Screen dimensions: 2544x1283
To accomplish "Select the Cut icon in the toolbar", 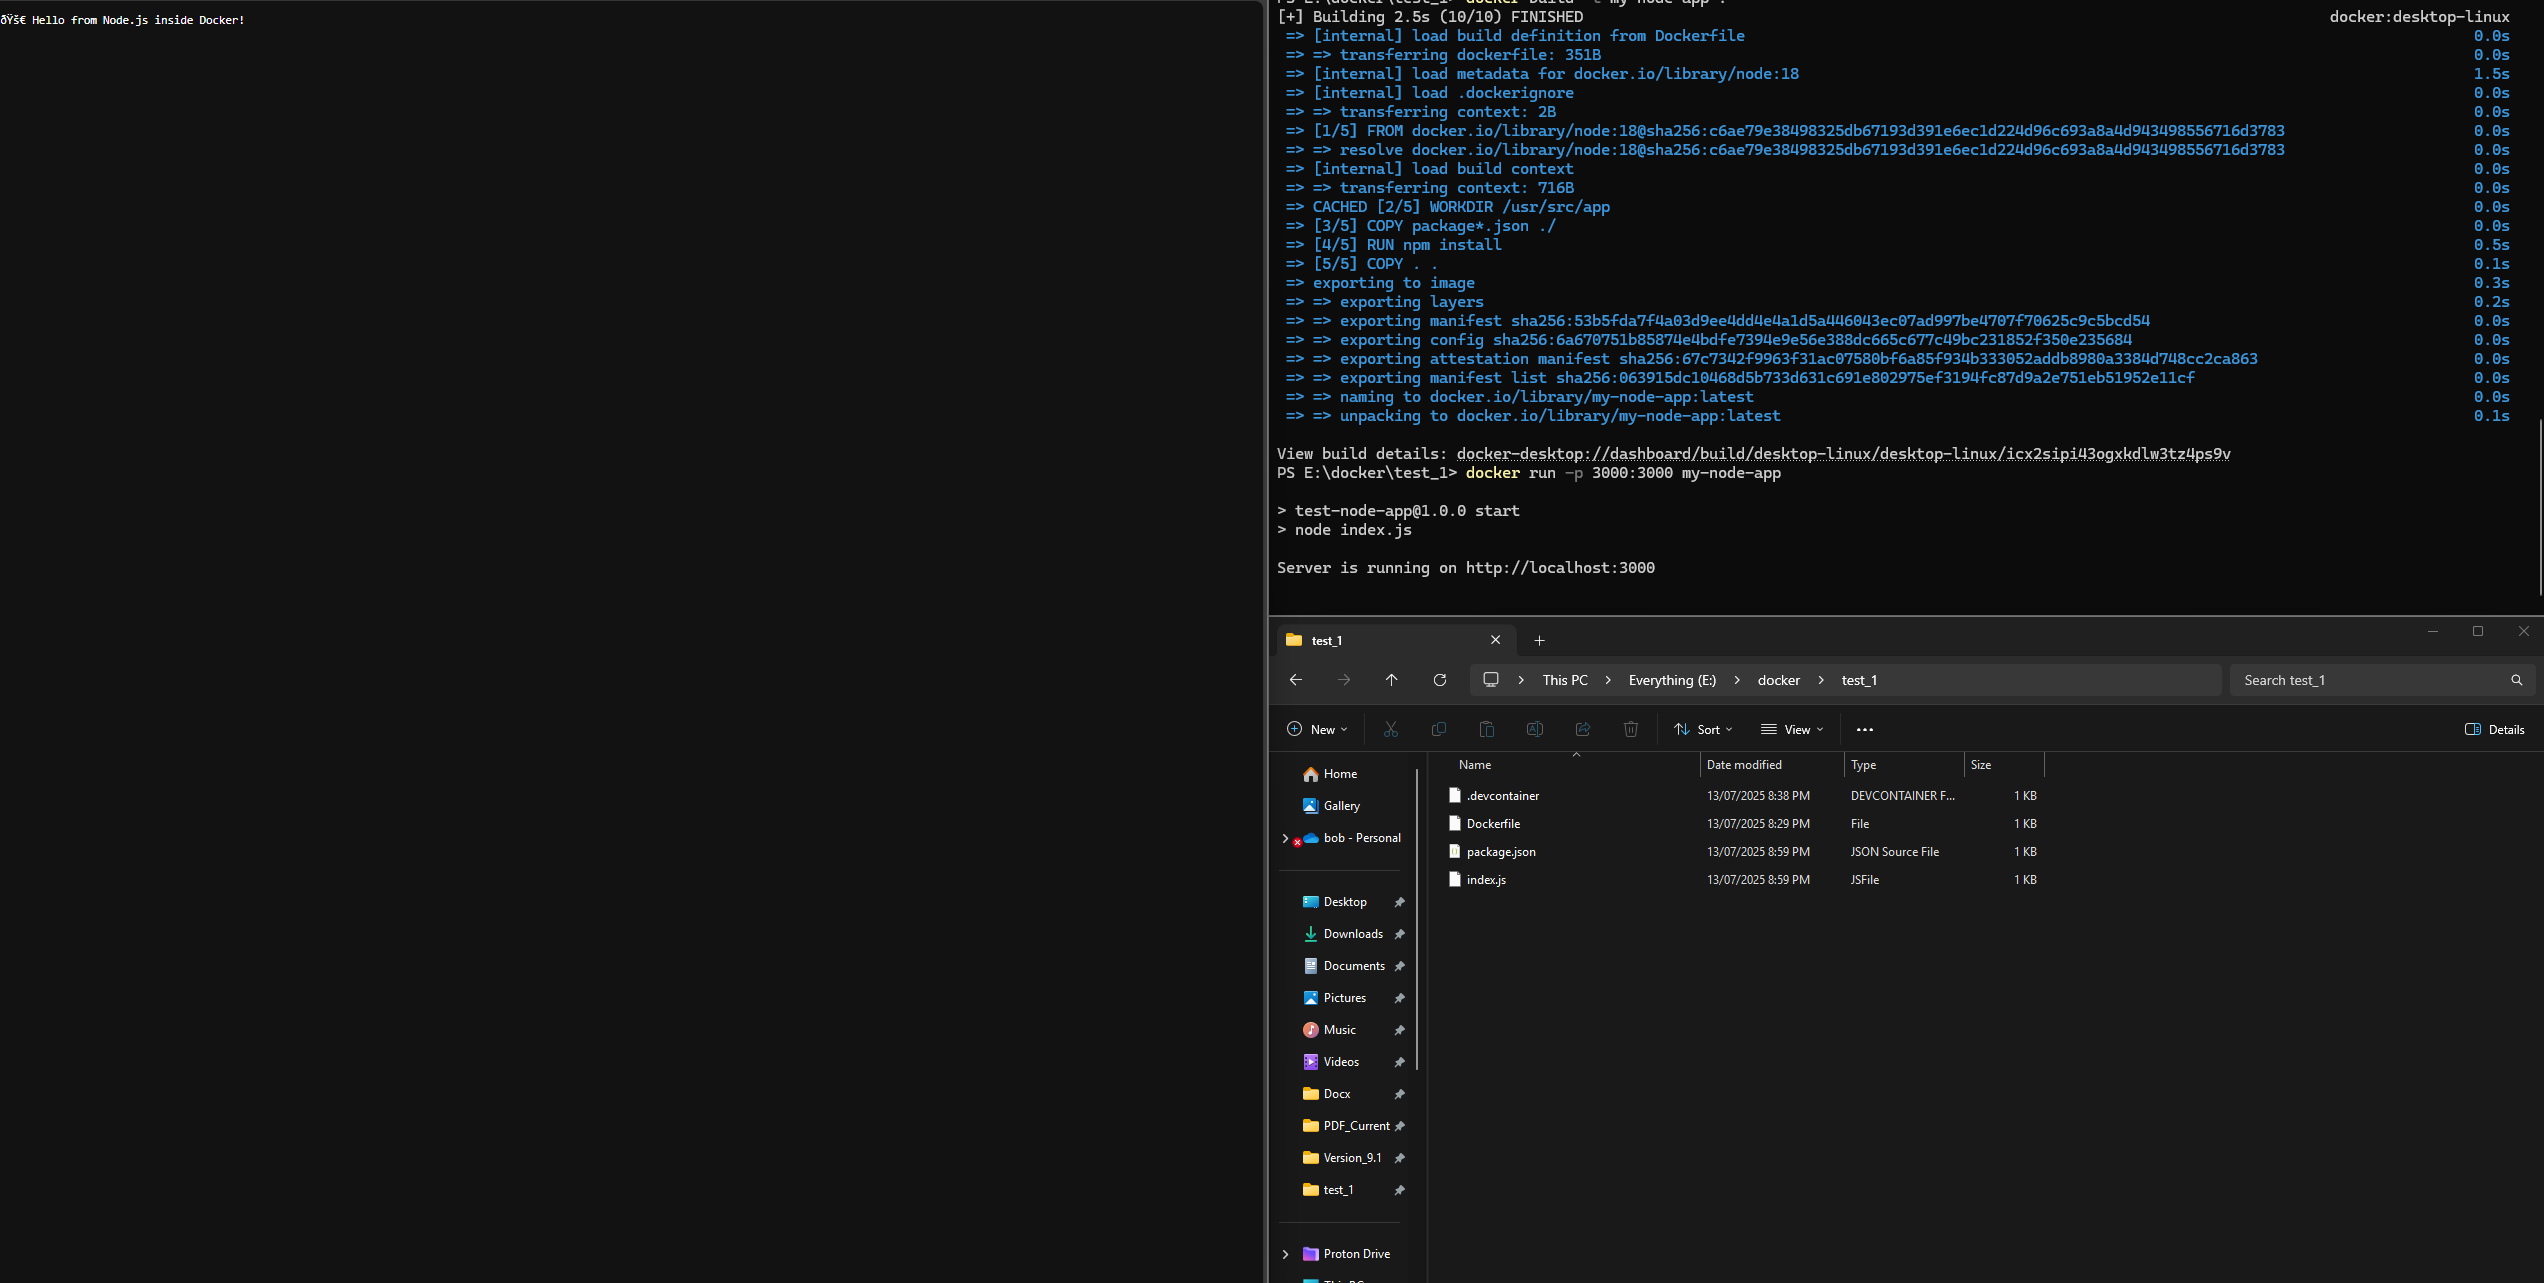I will click(1390, 729).
